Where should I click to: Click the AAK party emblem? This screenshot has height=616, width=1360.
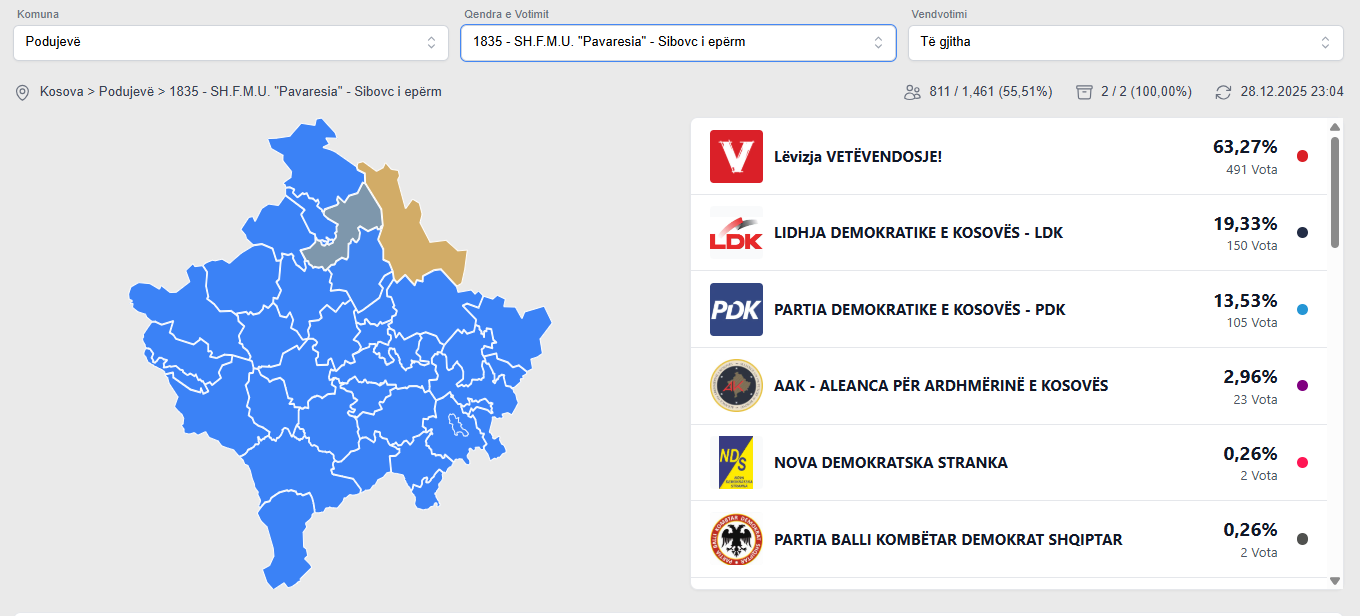click(x=736, y=386)
